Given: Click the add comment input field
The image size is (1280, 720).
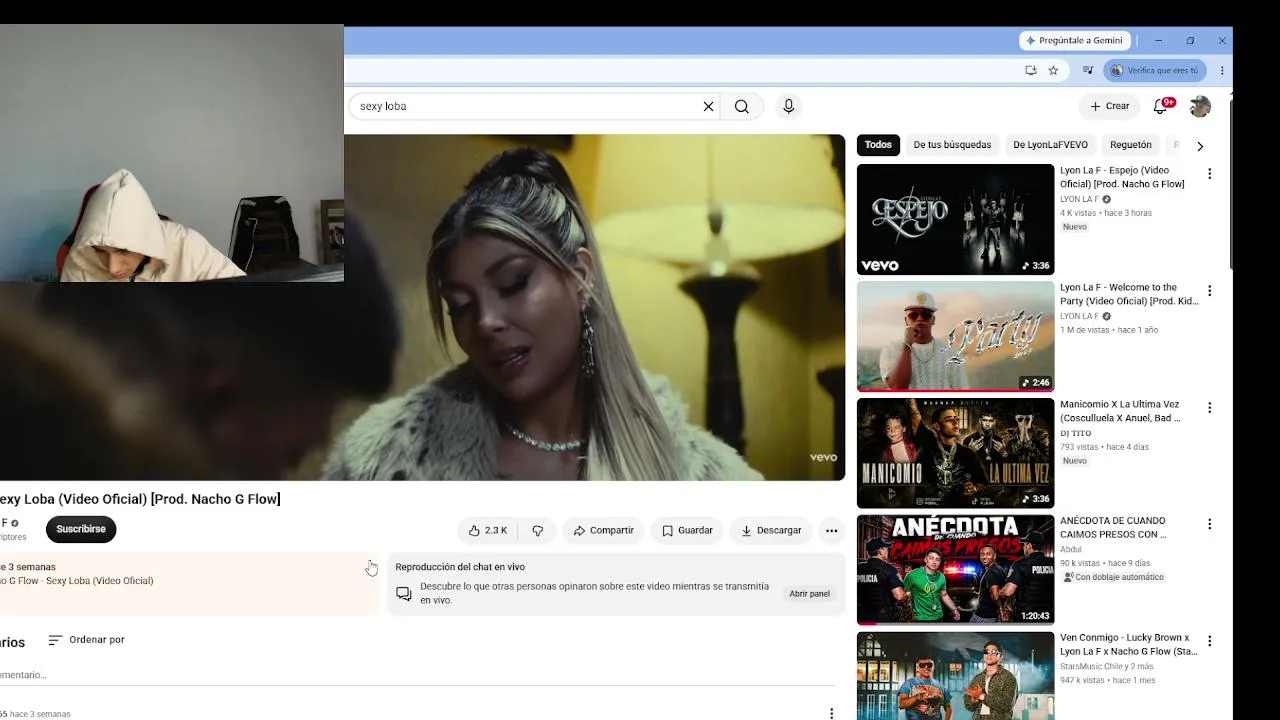Looking at the screenshot, I should [x=417, y=675].
